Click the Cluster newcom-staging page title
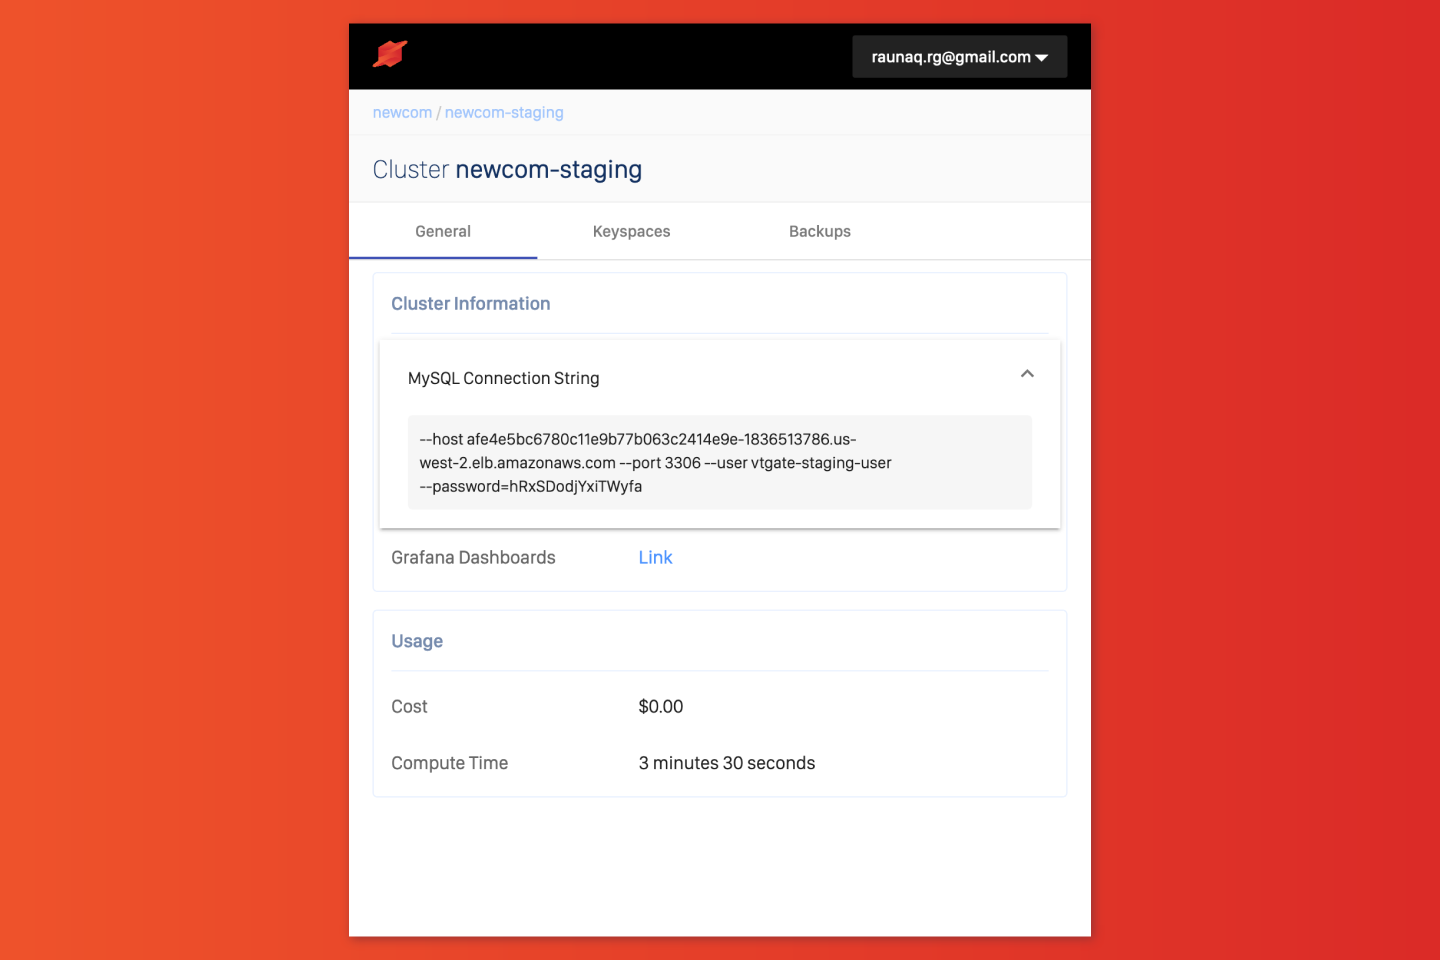This screenshot has height=960, width=1440. (507, 170)
